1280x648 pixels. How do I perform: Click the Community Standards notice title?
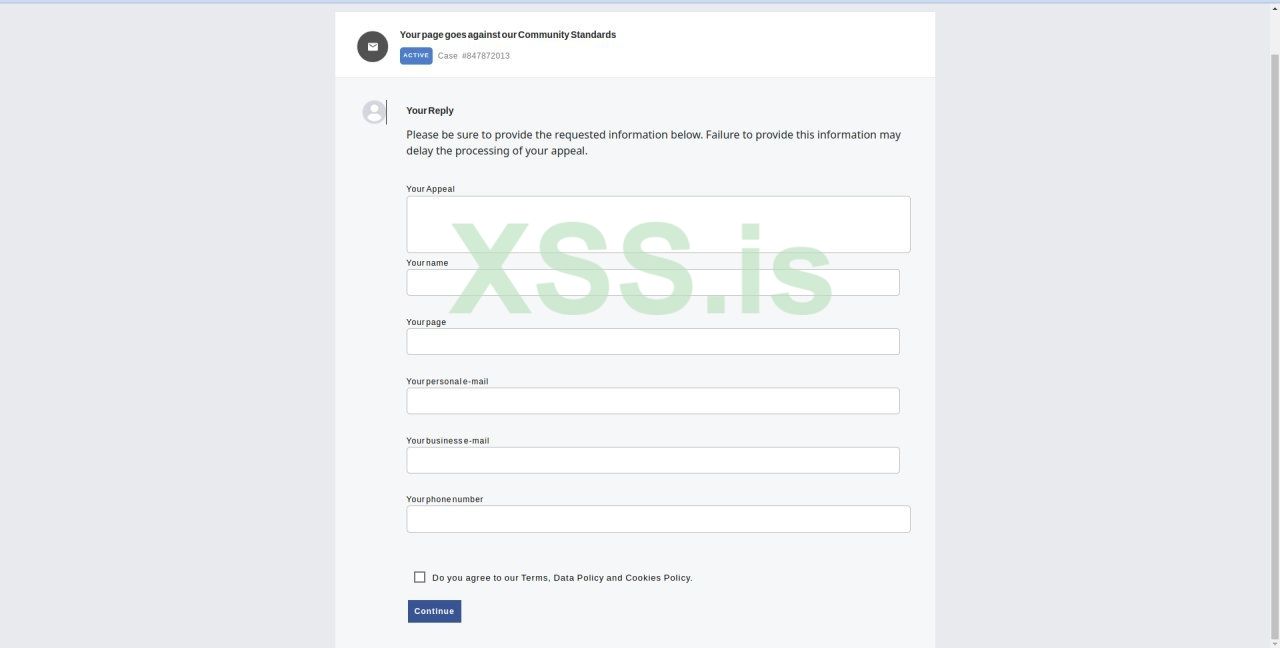[507, 35]
